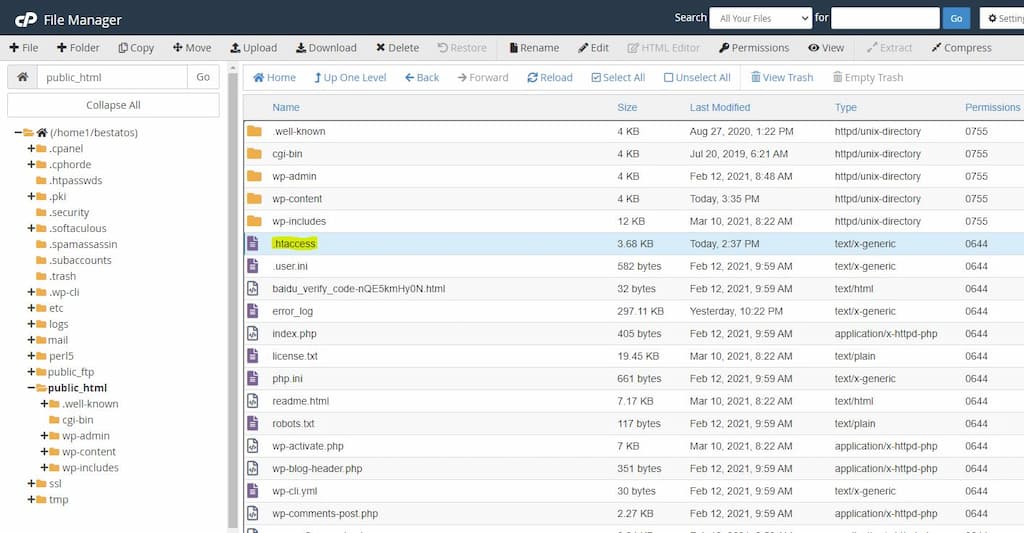
Task: Expand the mail tree folder
Action: (31, 340)
